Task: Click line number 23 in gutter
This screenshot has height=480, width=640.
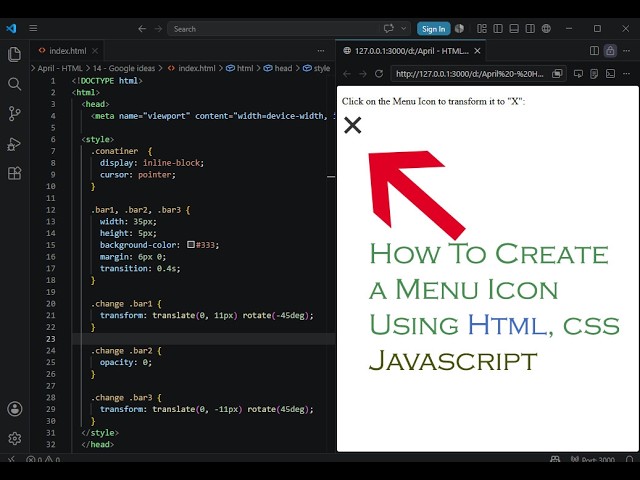Action: pos(51,339)
